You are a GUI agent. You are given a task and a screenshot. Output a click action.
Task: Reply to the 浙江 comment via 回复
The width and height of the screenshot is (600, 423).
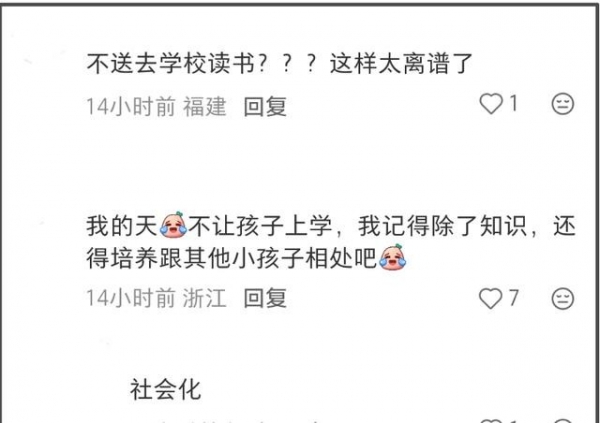tap(265, 298)
